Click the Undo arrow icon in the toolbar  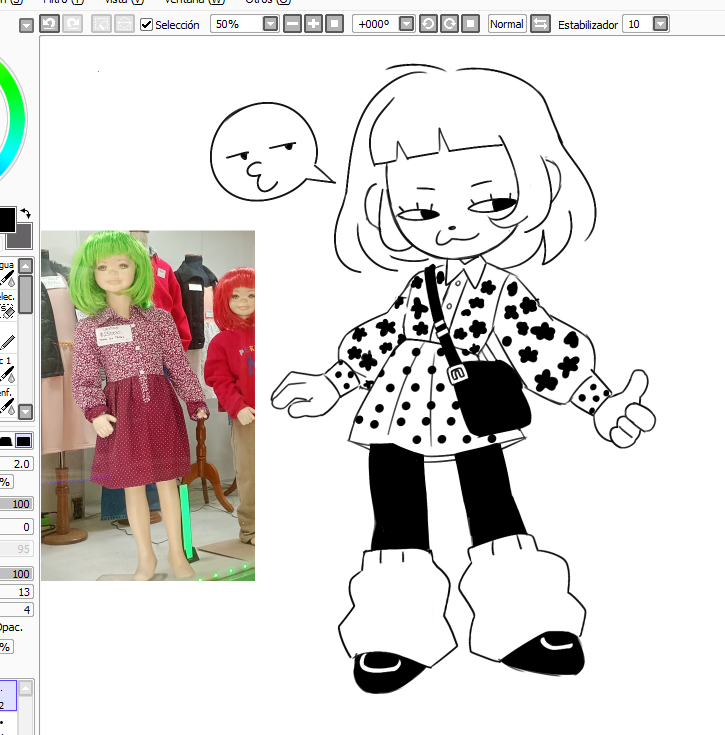coord(49,23)
